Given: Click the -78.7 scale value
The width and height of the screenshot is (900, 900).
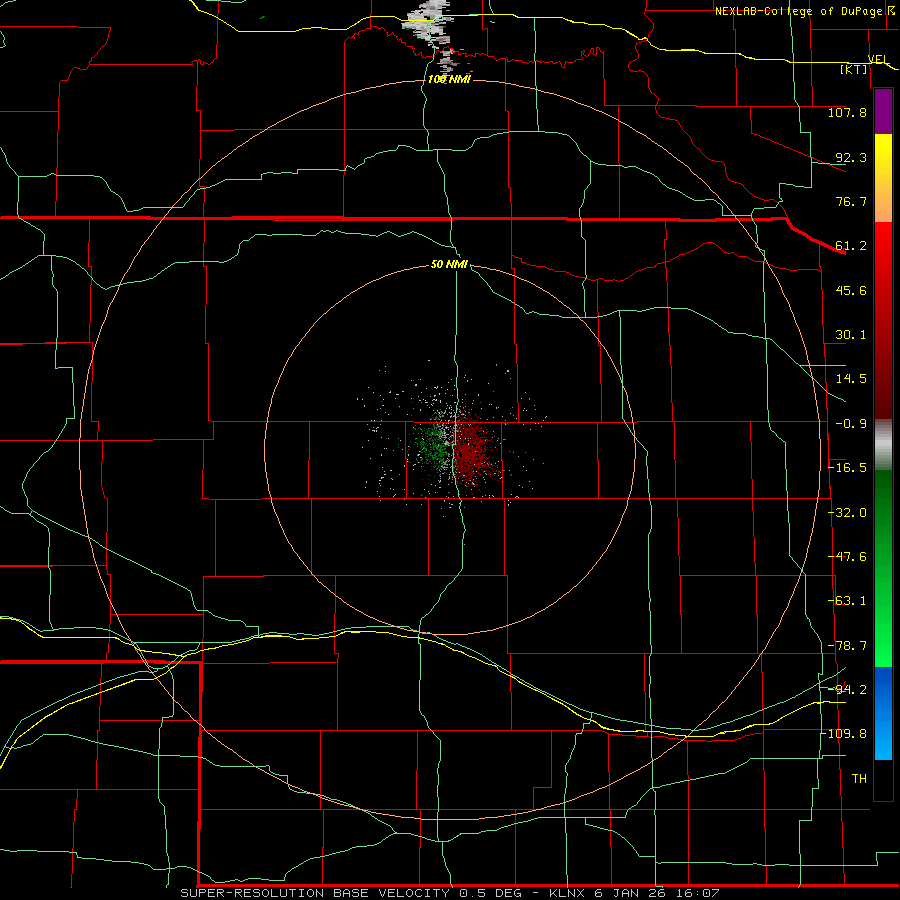Looking at the screenshot, I should click(x=847, y=646).
